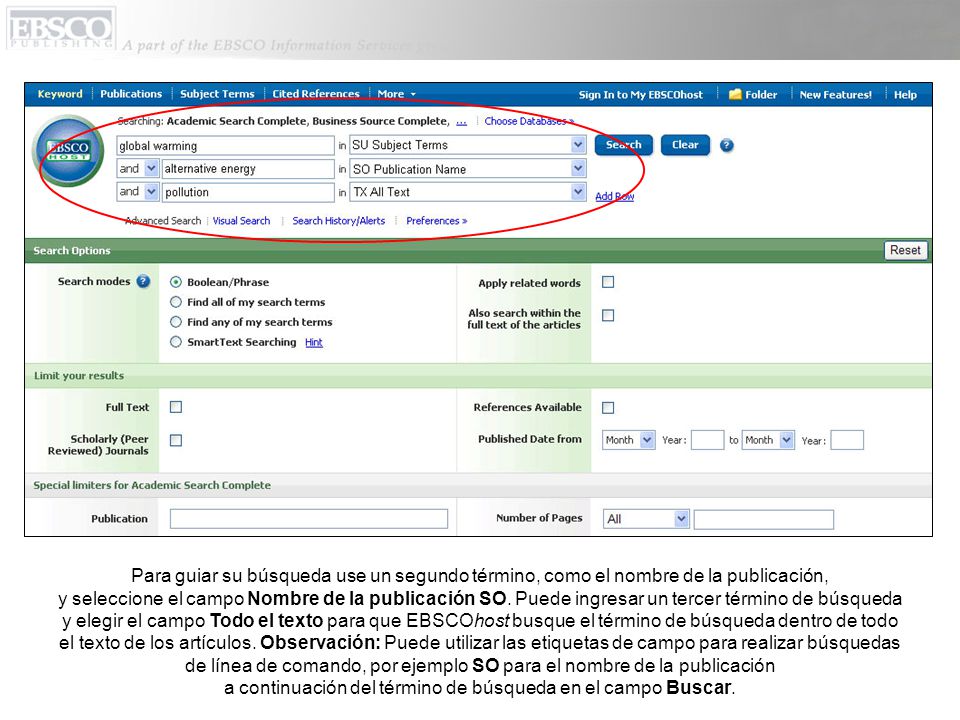Open SO Publication Name field dropdown
960x720 pixels.
point(468,168)
